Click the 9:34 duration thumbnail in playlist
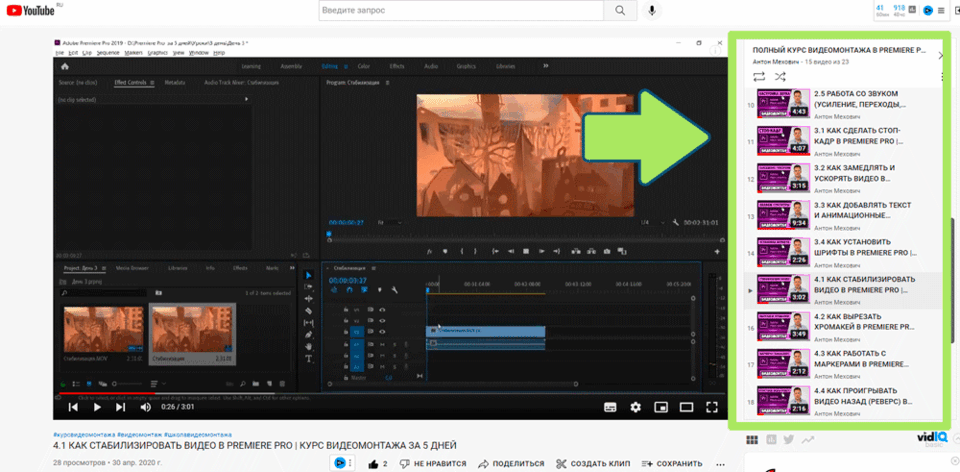Screen dimensions: 960x472 point(784,215)
